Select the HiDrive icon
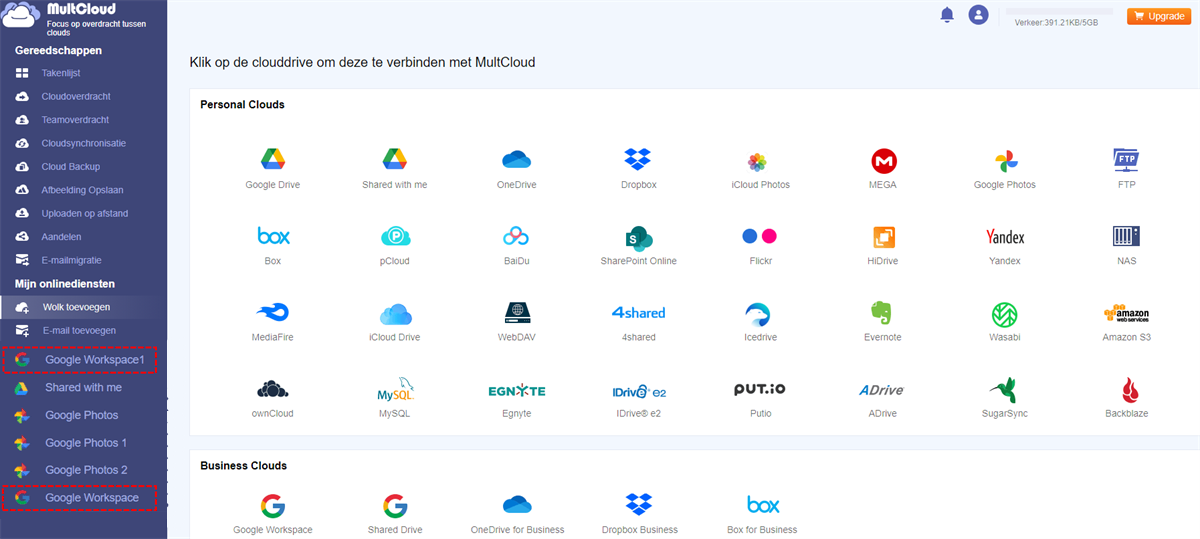Viewport: 1200px width, 539px height. [884, 237]
